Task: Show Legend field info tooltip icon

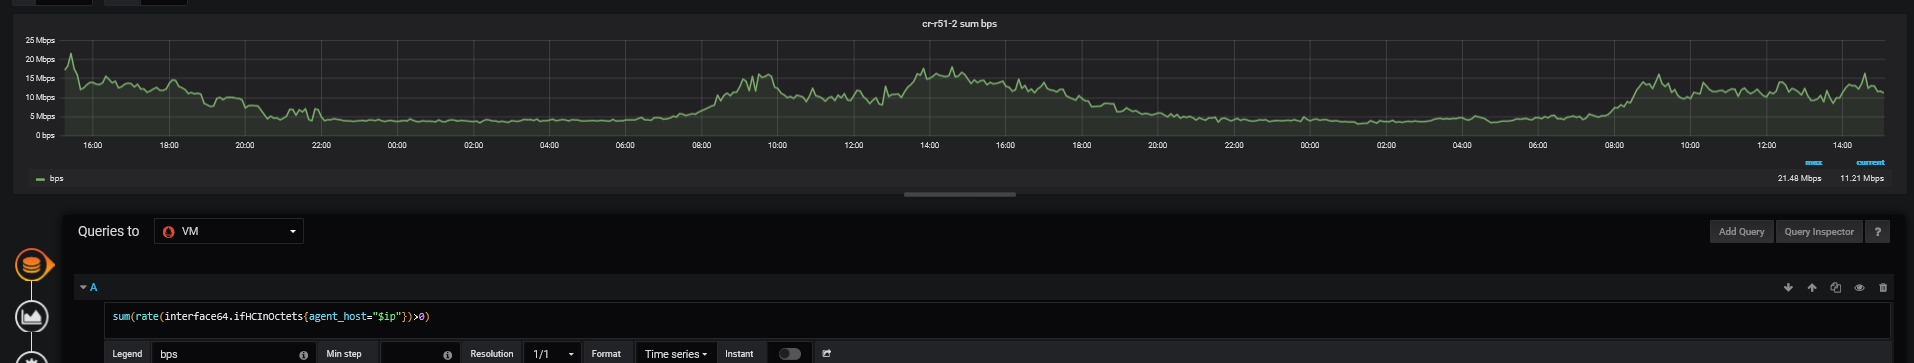Action: 304,355
